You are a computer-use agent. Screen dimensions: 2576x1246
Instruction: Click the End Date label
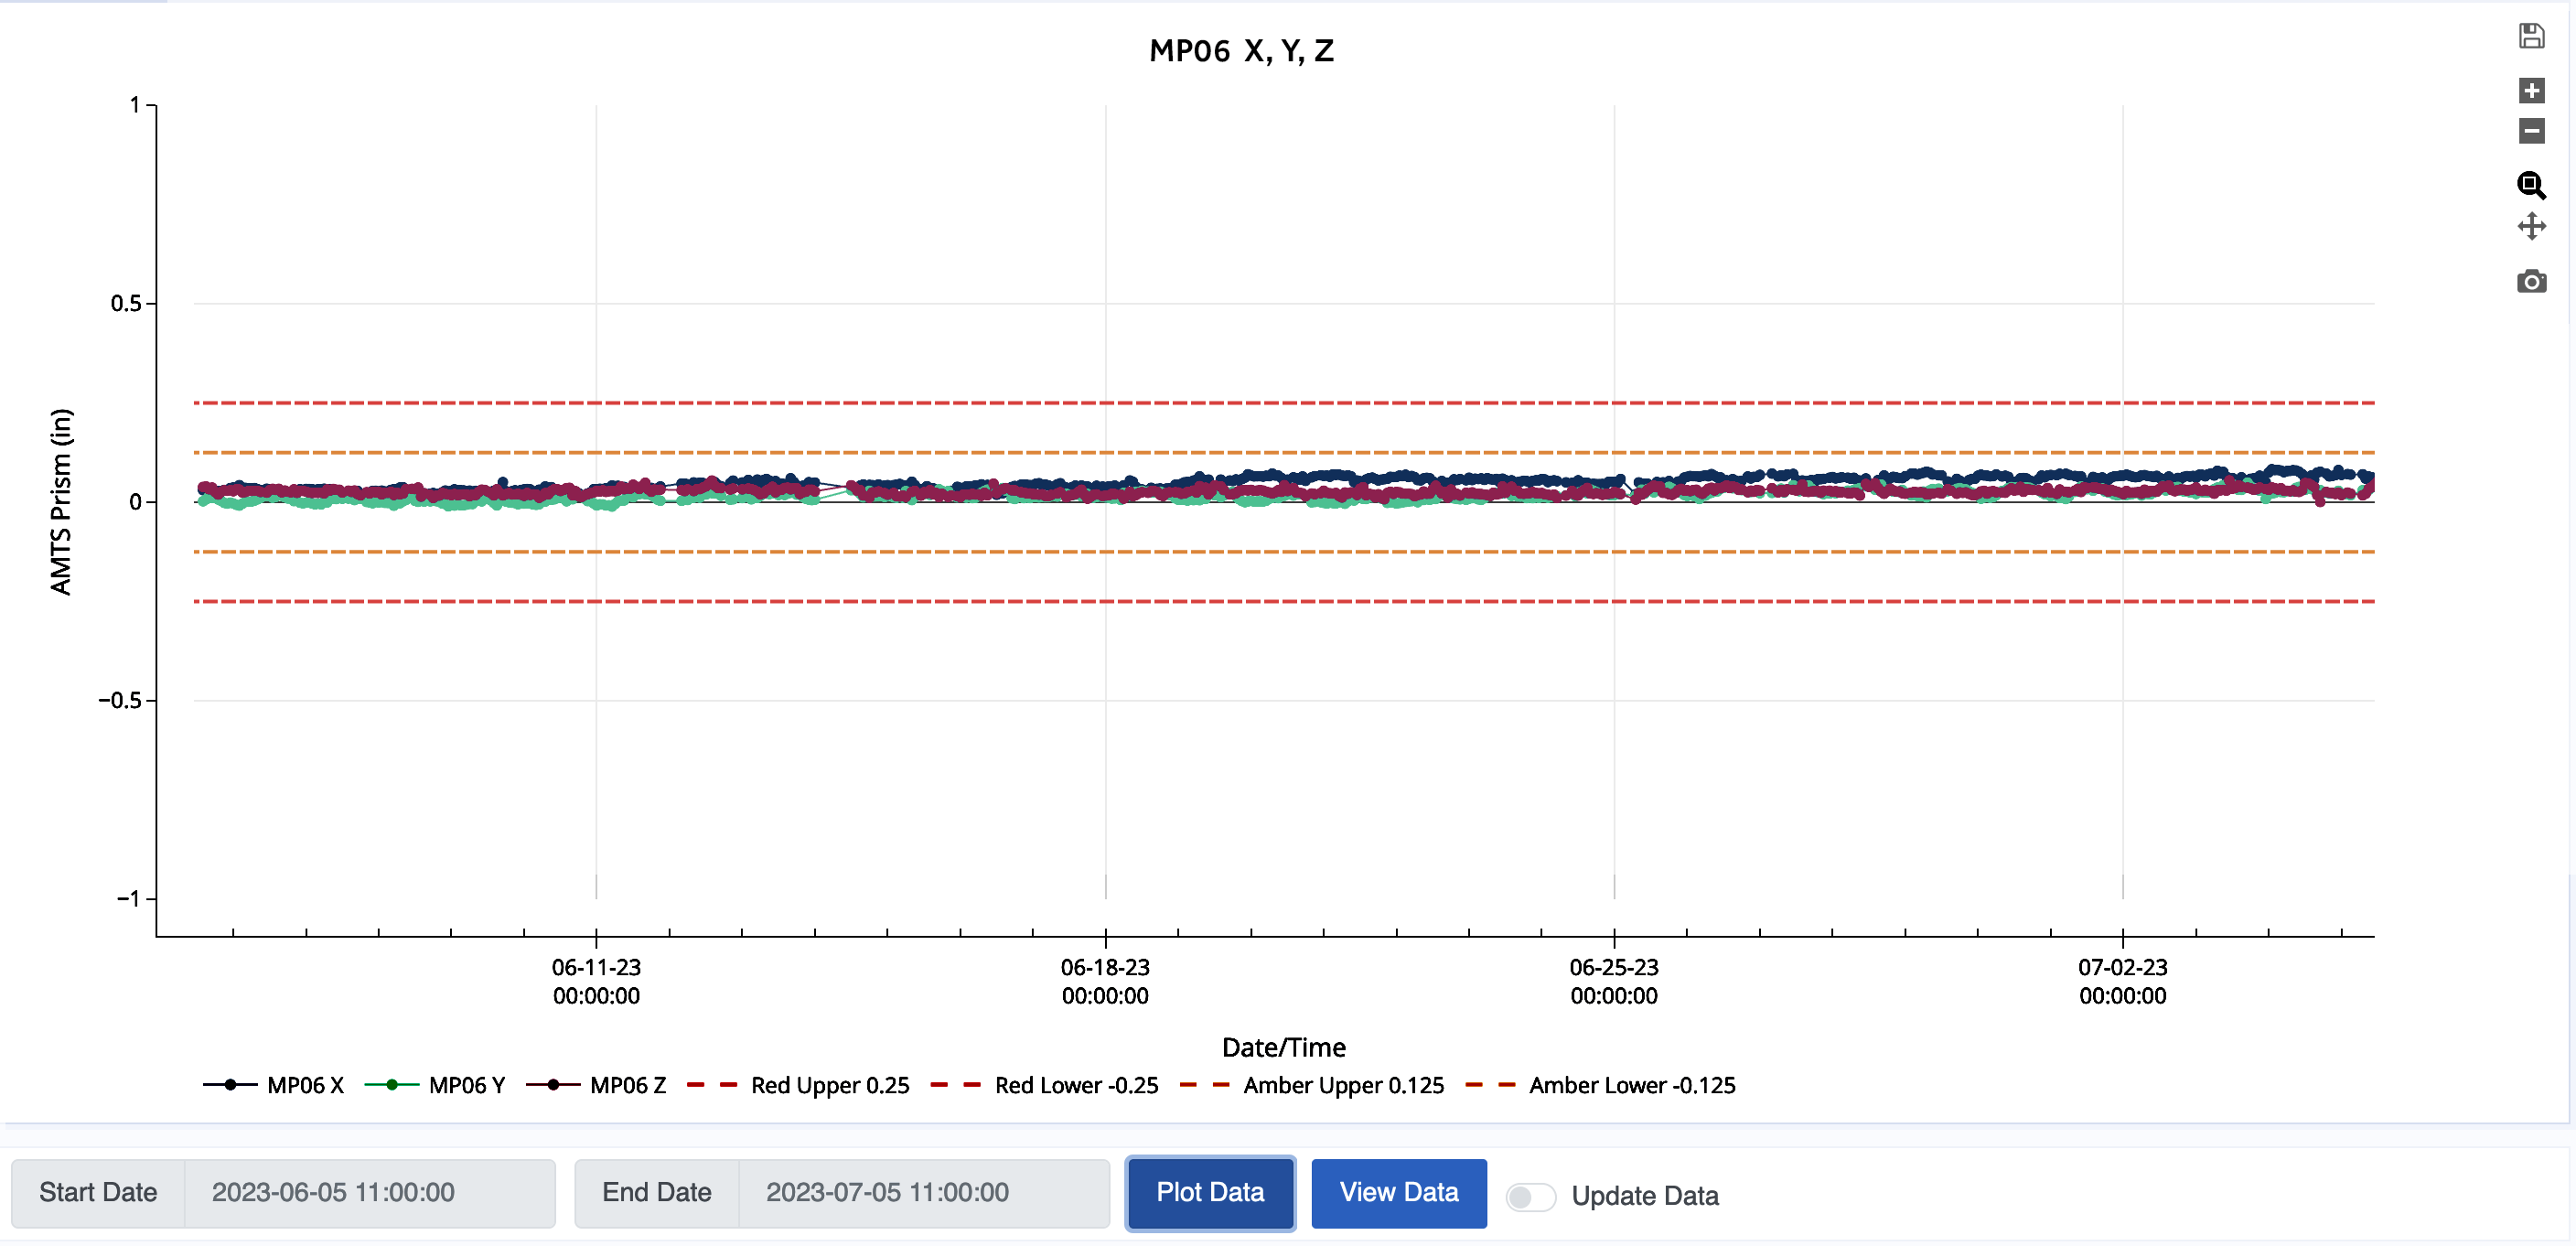pos(656,1192)
